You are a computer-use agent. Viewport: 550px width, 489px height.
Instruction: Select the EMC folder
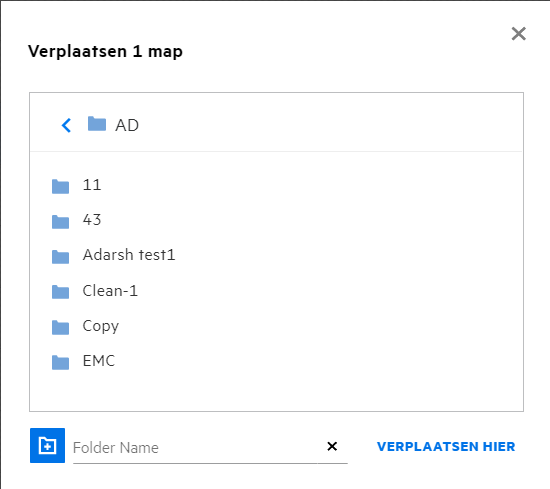pos(99,361)
